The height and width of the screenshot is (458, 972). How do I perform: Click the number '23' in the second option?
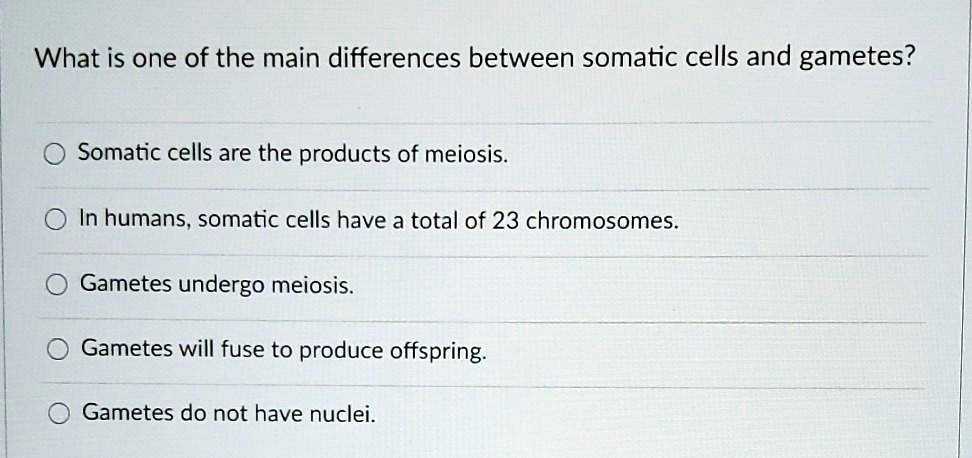[x=506, y=221]
